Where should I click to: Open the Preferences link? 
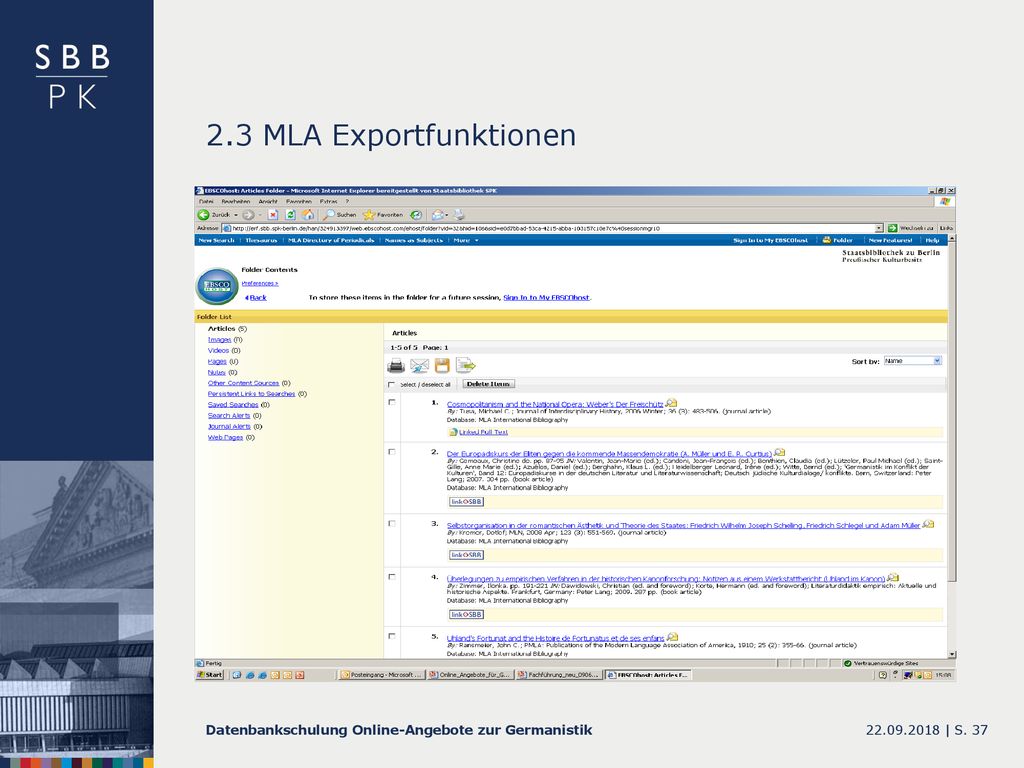coord(260,283)
